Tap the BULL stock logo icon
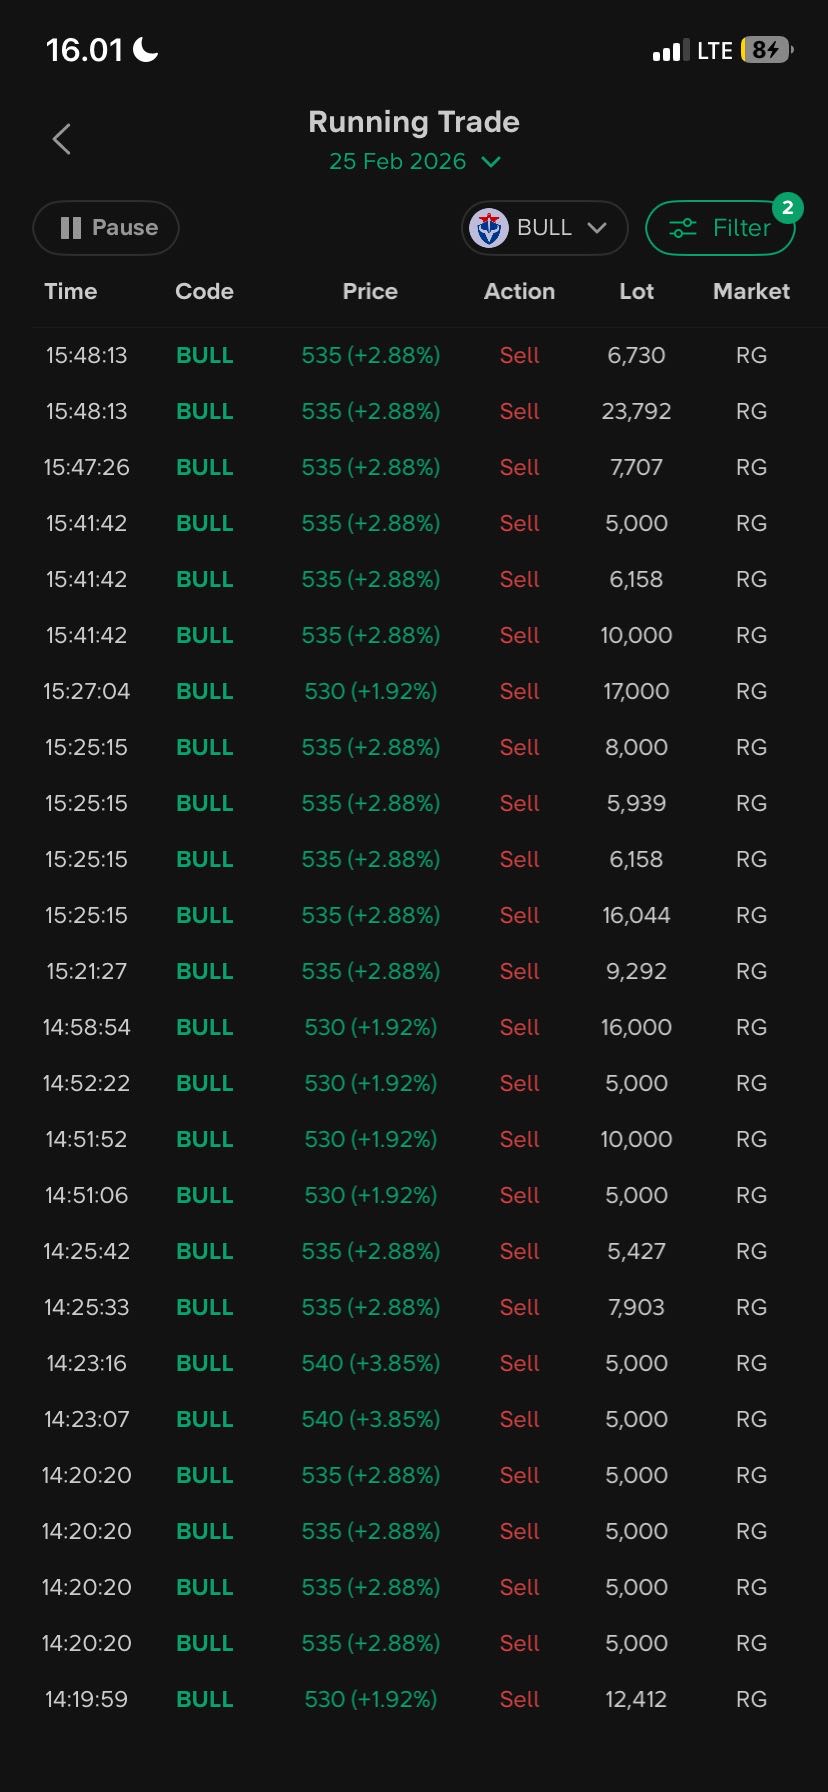 click(x=489, y=228)
